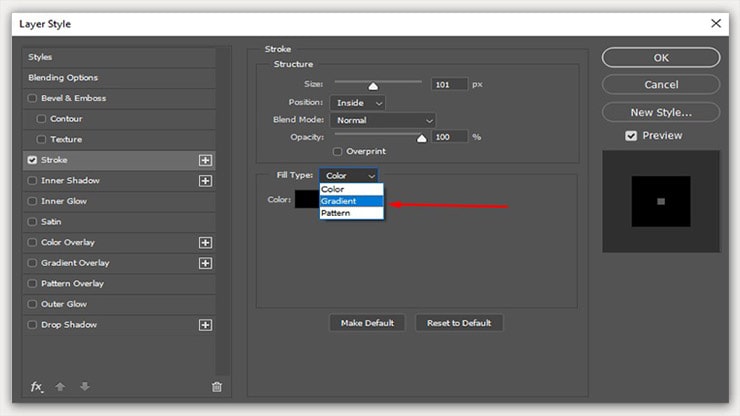Click the Opacity value field showing 100
This screenshot has width=740, height=416.
click(x=449, y=137)
